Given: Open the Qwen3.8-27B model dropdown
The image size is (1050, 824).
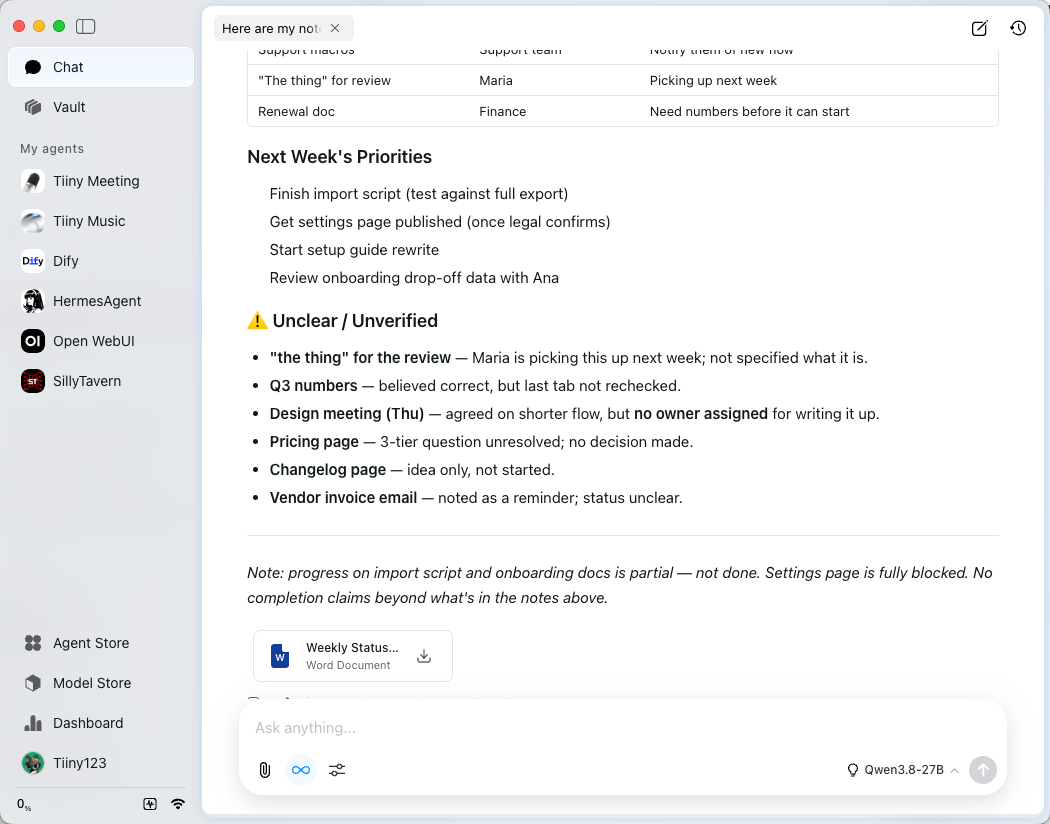Looking at the screenshot, I should coord(903,770).
